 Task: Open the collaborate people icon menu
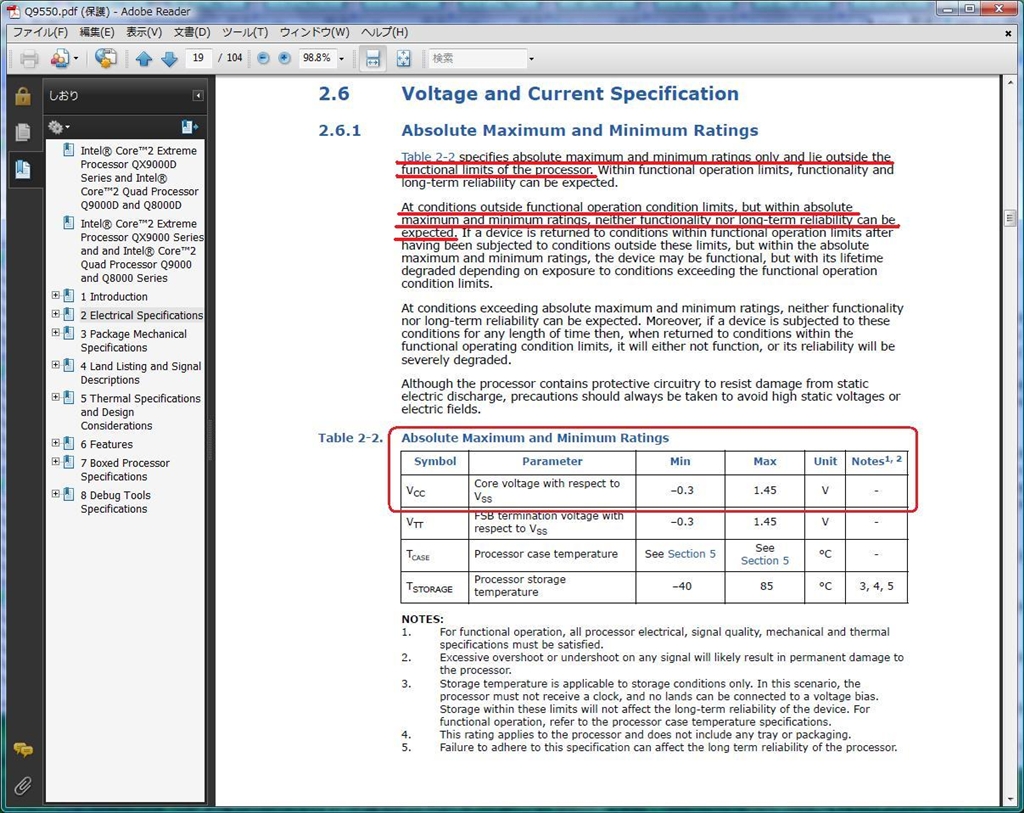pos(63,59)
